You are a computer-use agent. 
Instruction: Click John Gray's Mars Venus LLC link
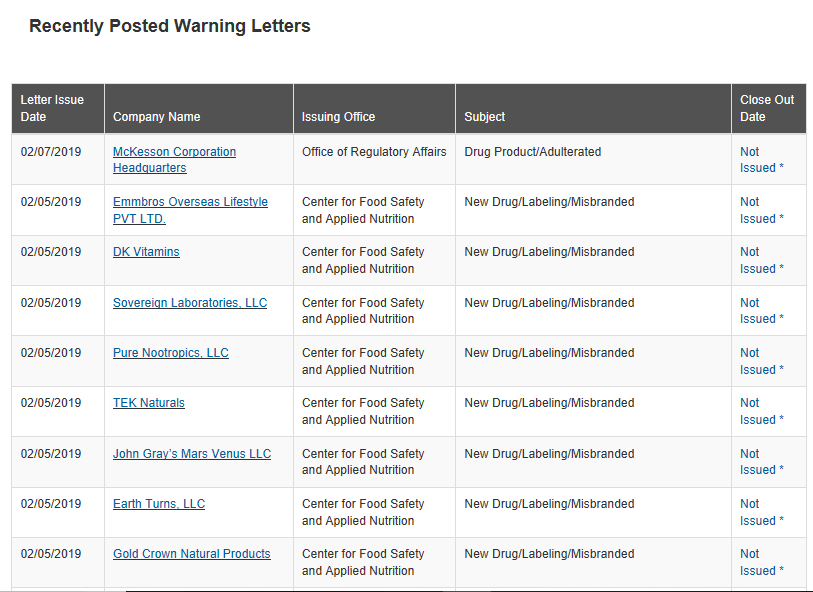click(192, 454)
